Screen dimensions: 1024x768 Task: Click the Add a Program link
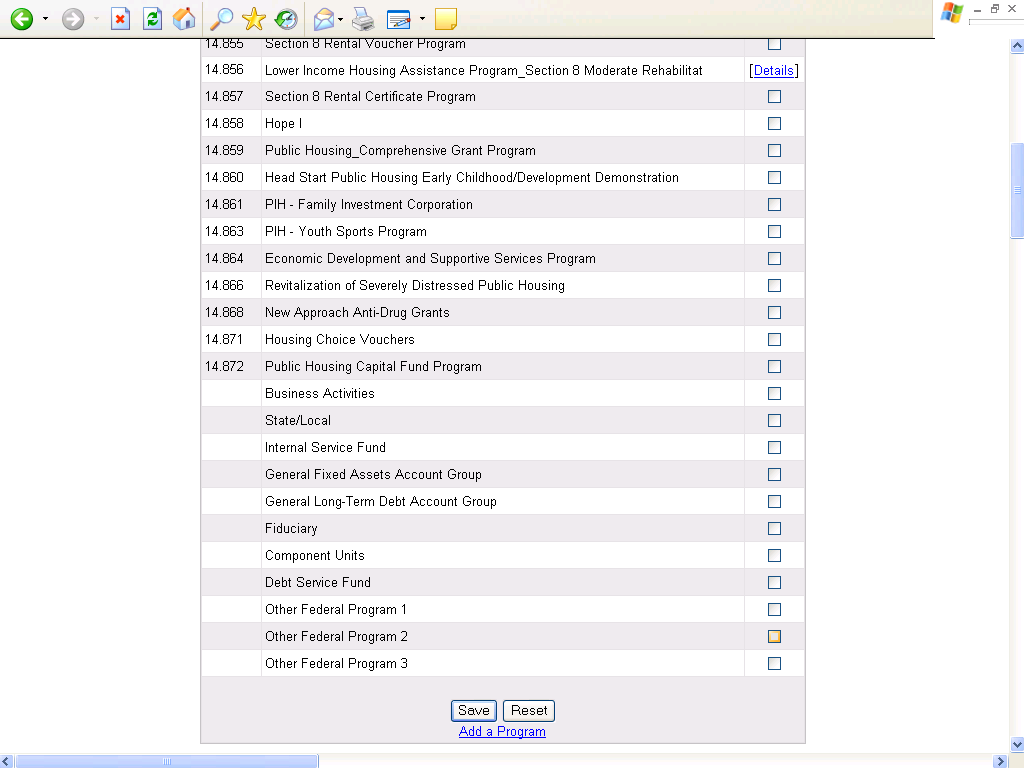(502, 732)
